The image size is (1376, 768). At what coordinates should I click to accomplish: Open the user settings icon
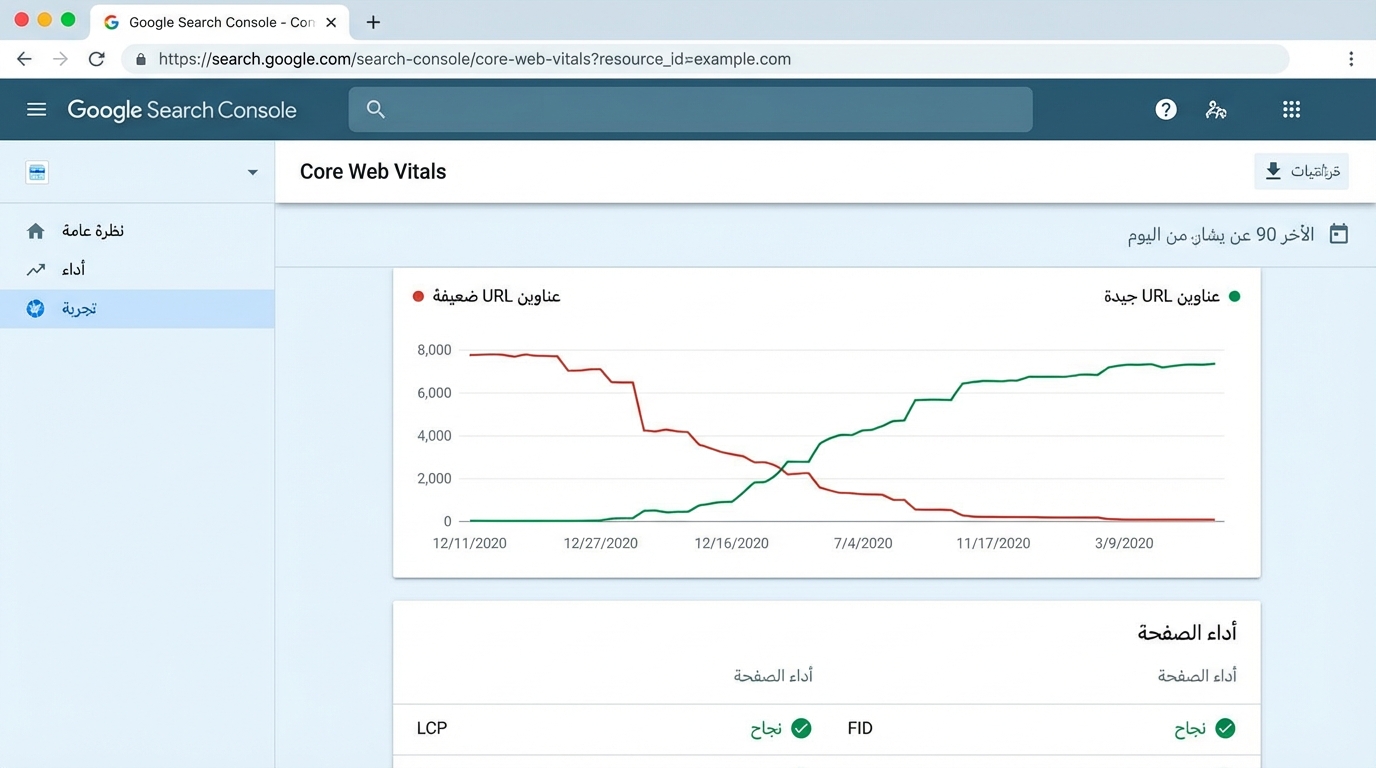[1216, 110]
